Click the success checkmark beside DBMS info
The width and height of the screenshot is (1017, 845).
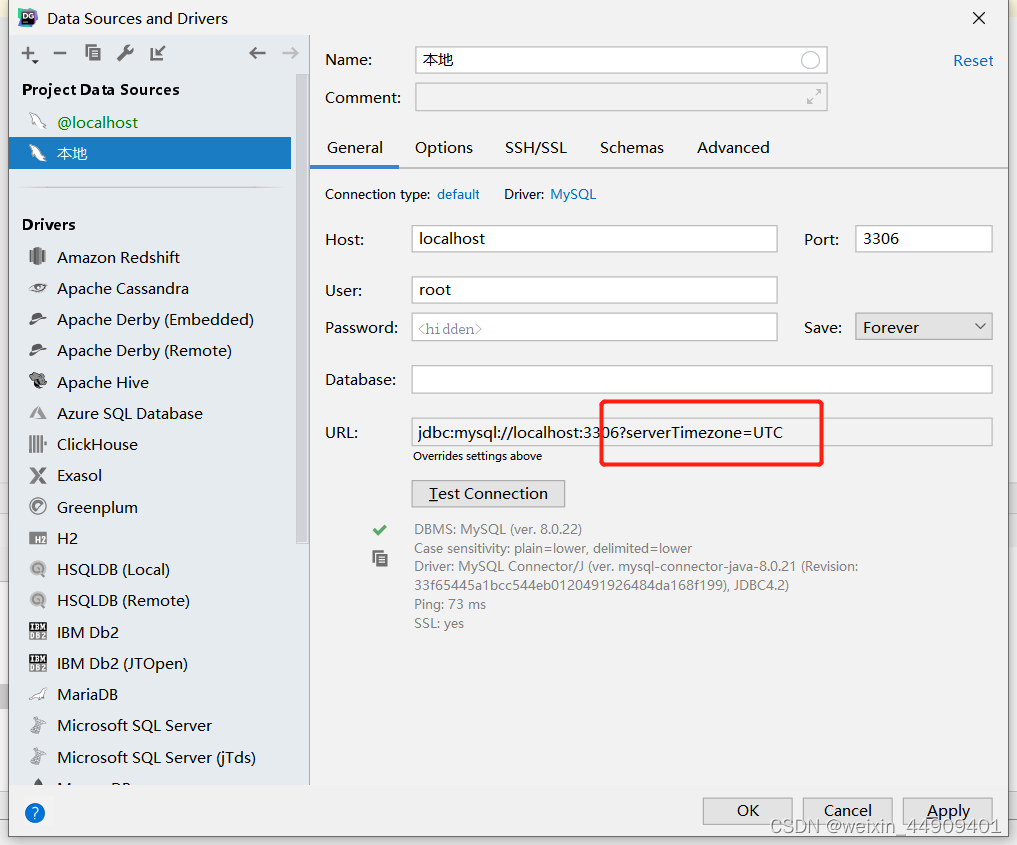[380, 529]
